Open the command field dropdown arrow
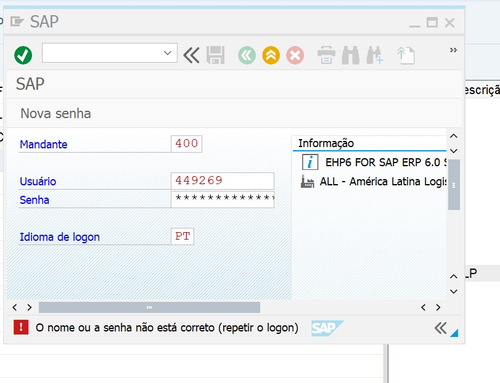Viewport: 500px width, 383px height. point(168,53)
